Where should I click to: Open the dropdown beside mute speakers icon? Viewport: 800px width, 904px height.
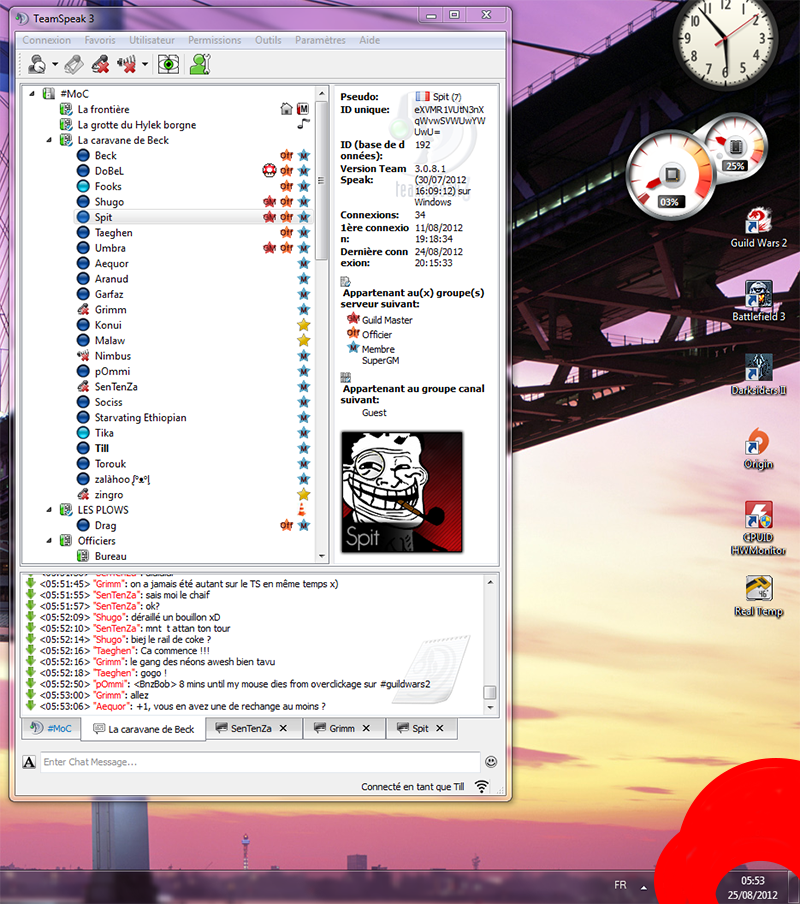tap(145, 64)
